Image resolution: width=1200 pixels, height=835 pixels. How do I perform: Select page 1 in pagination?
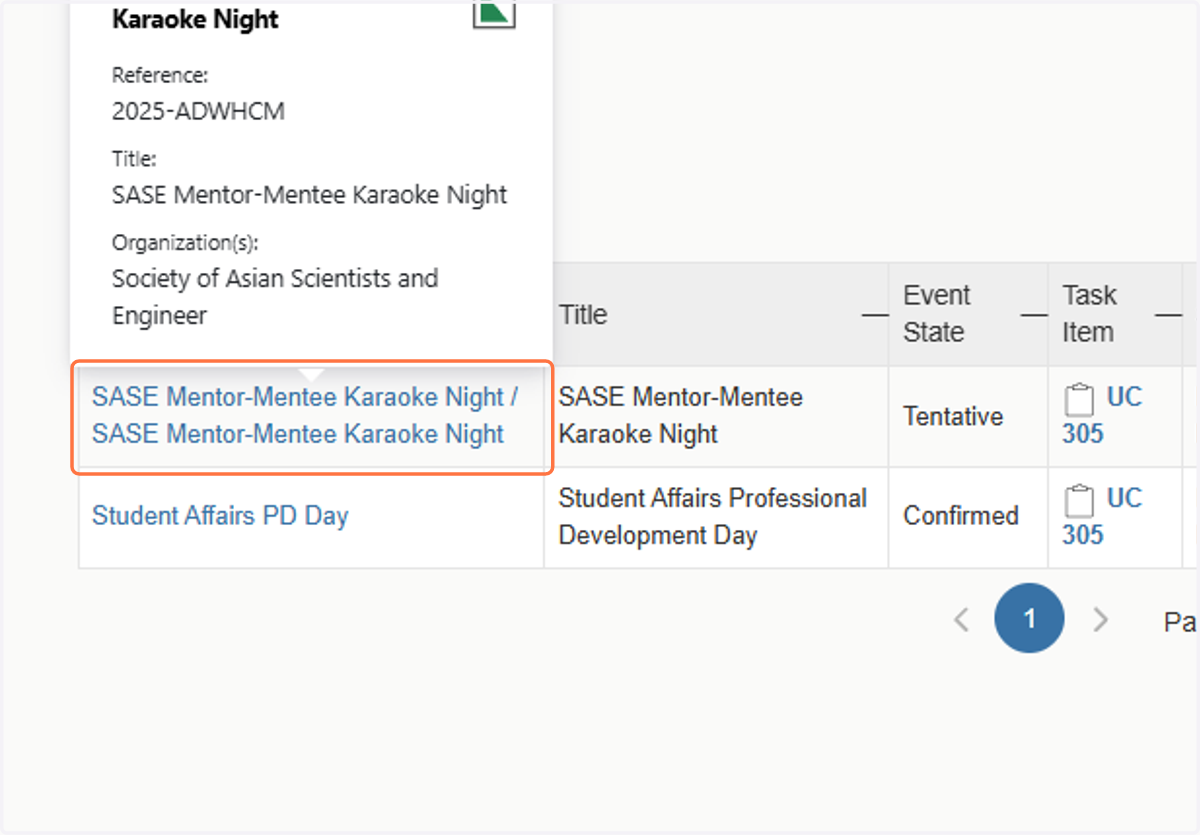tap(1029, 619)
